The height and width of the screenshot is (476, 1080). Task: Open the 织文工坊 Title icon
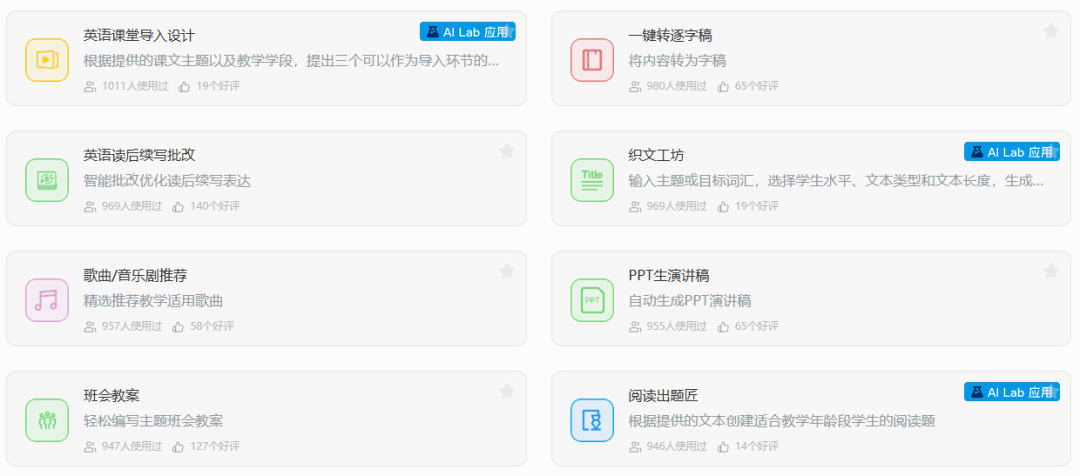[x=592, y=180]
